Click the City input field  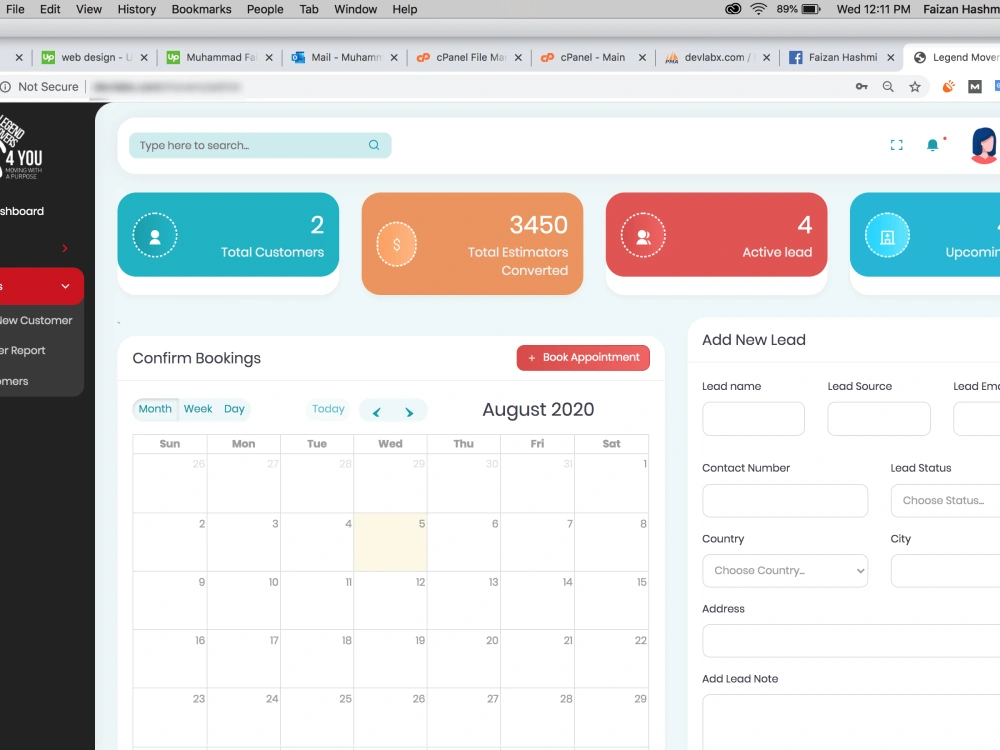tap(945, 570)
